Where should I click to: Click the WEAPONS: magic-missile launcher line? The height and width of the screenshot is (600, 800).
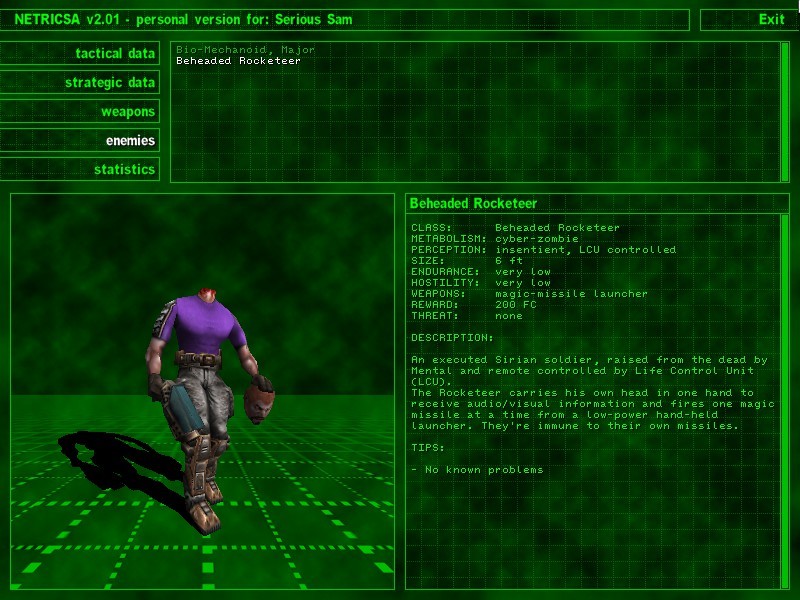[x=530, y=294]
